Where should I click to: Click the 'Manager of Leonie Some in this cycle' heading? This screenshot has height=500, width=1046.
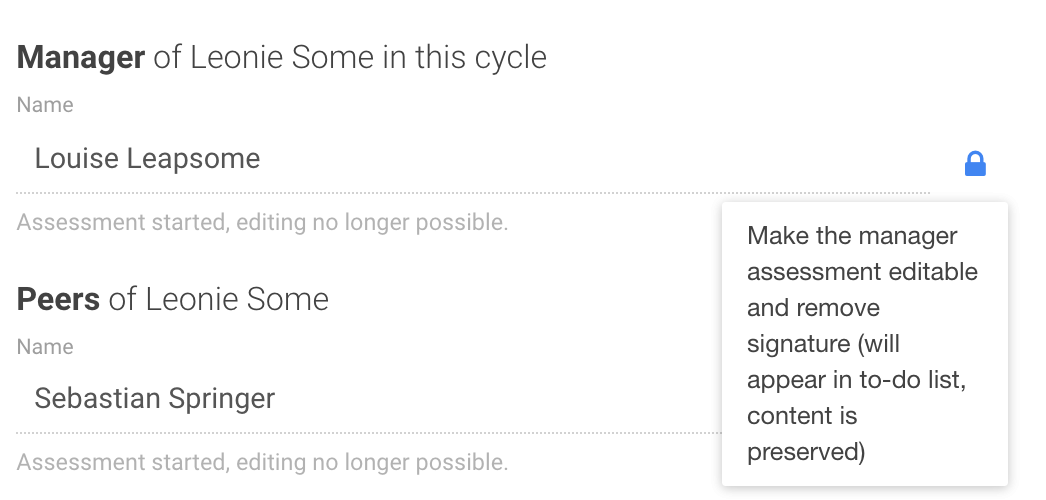tap(282, 57)
